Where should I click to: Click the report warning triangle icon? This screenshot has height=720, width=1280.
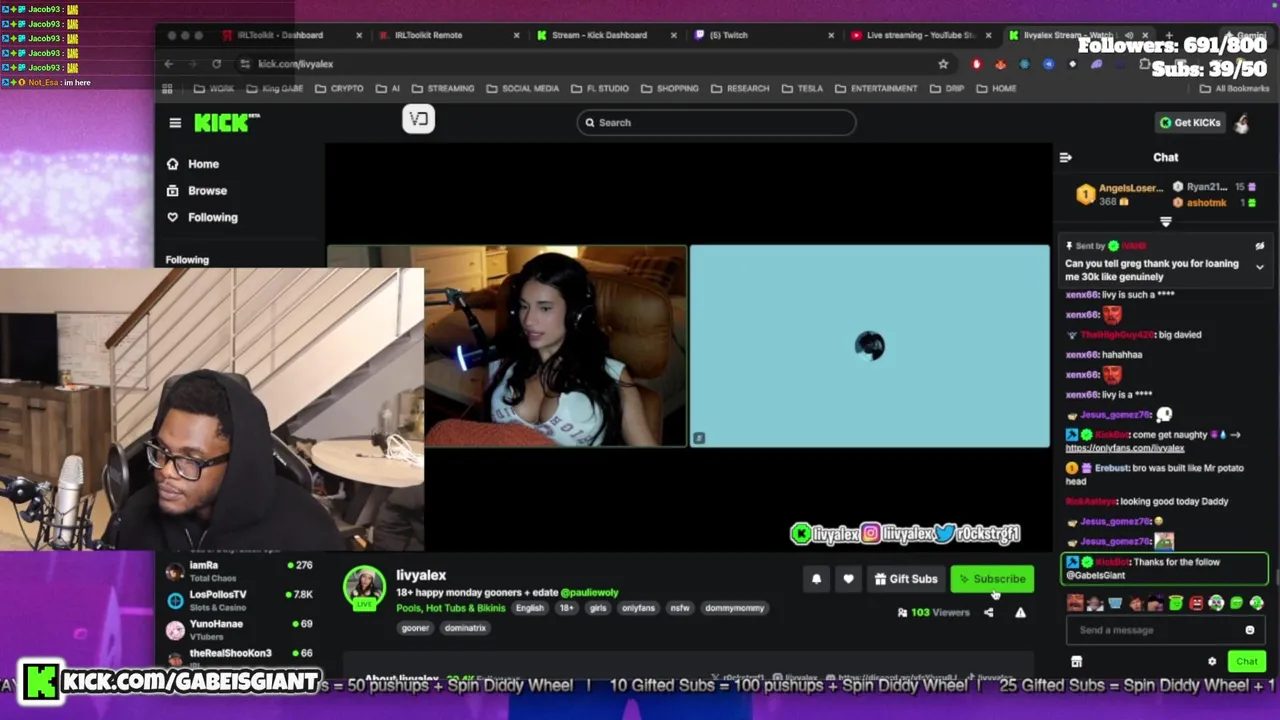(1020, 612)
